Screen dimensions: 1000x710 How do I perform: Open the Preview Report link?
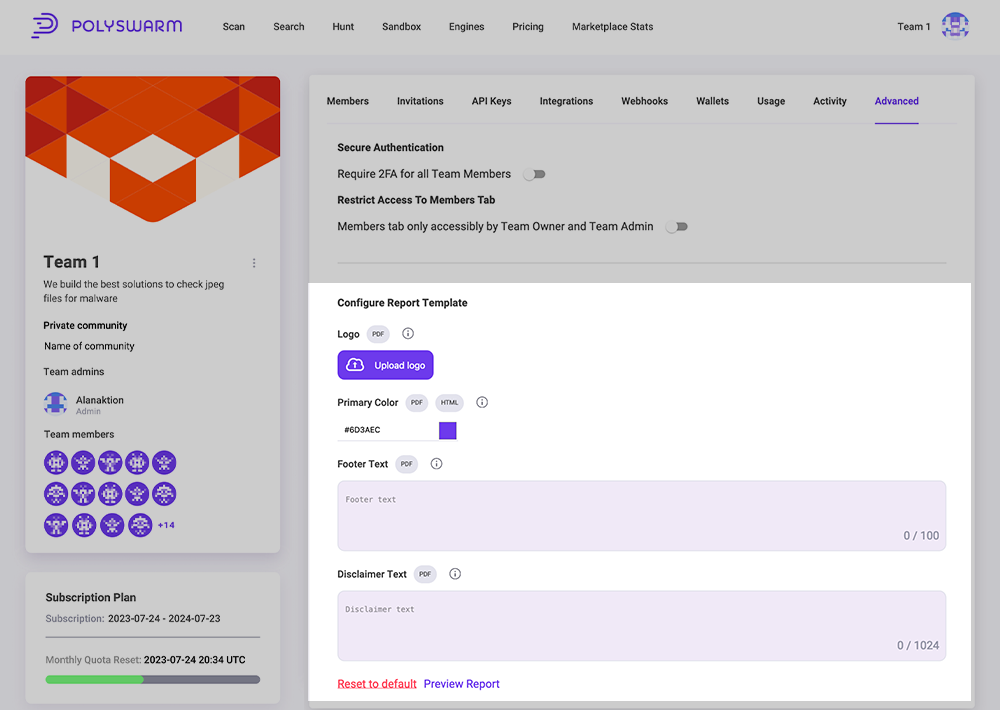click(x=461, y=684)
